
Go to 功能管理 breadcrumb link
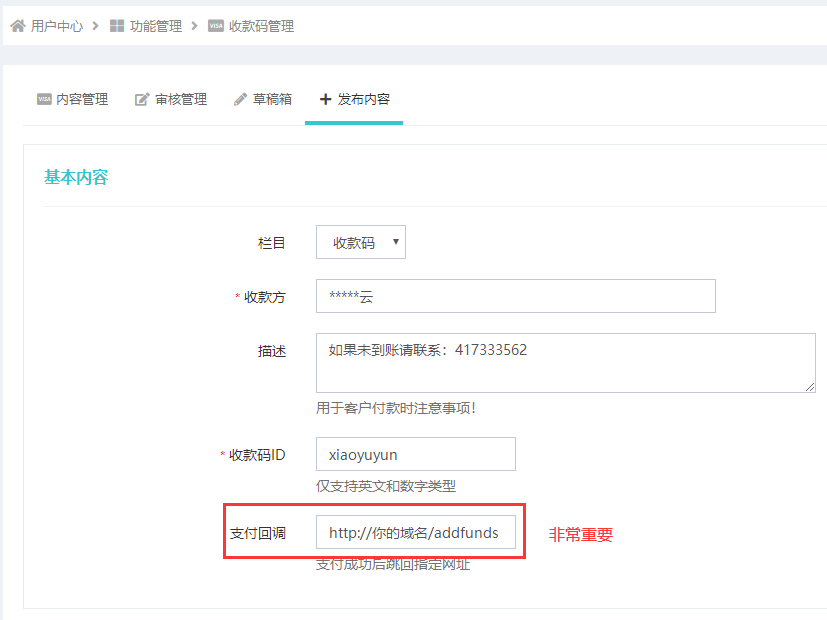click(x=156, y=26)
